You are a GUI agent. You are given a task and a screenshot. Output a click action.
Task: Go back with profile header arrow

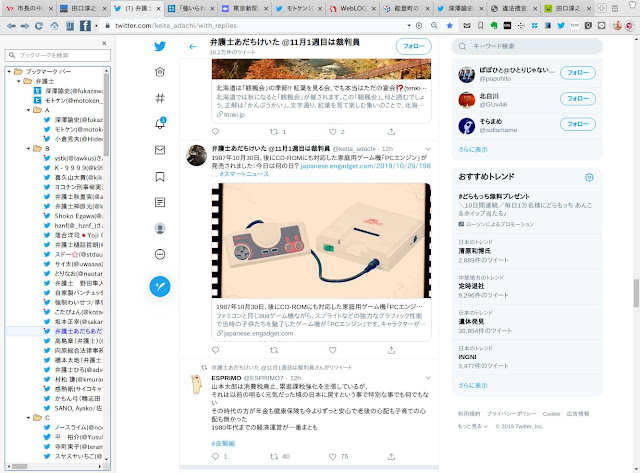(193, 47)
